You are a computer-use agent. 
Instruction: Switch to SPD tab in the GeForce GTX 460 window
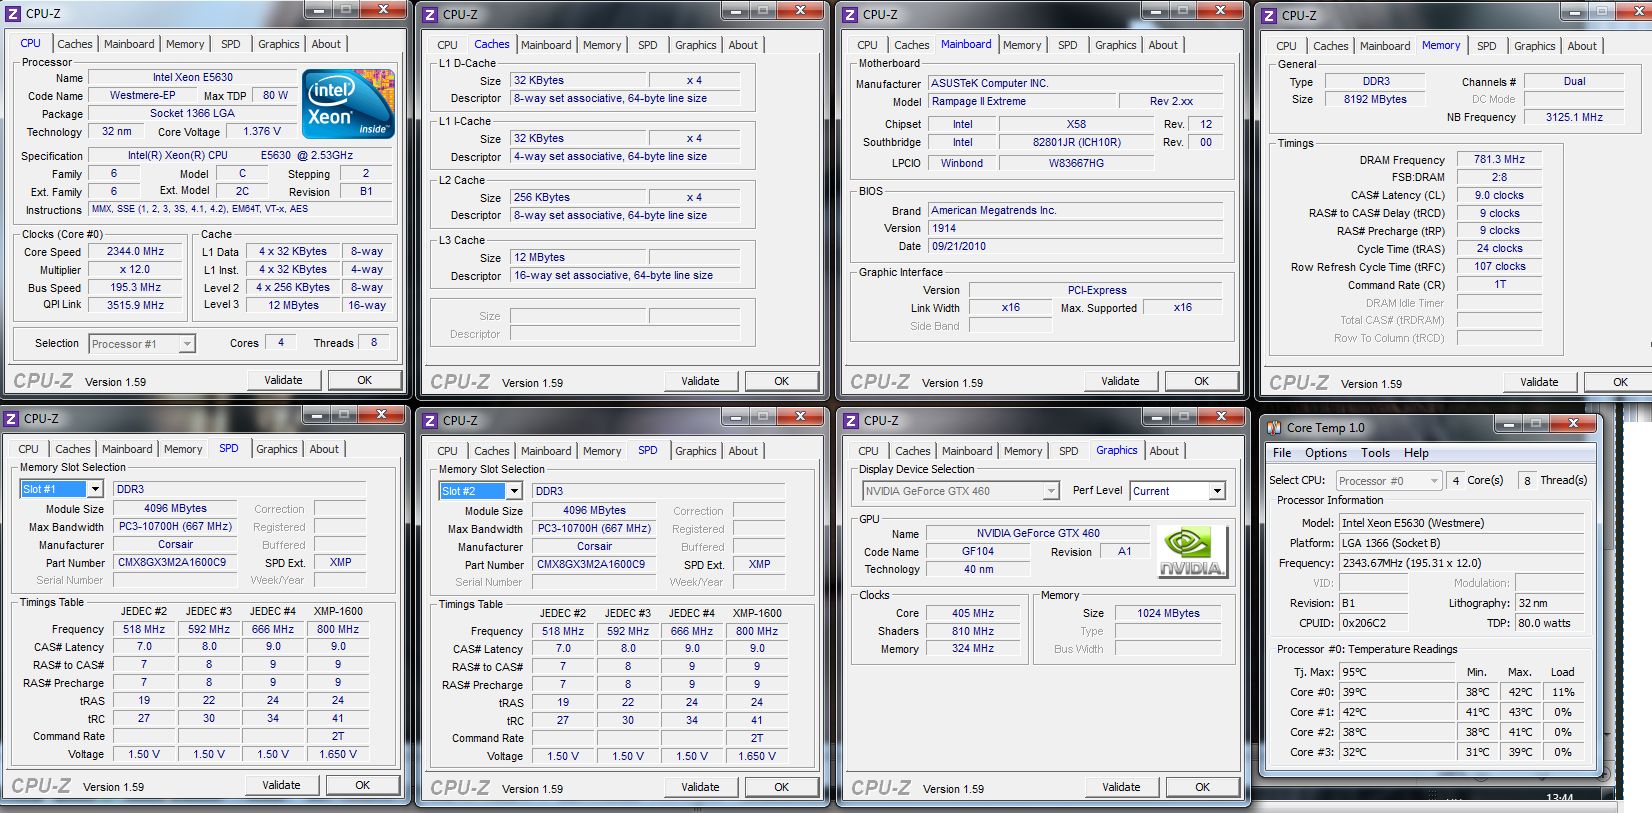point(1068,451)
